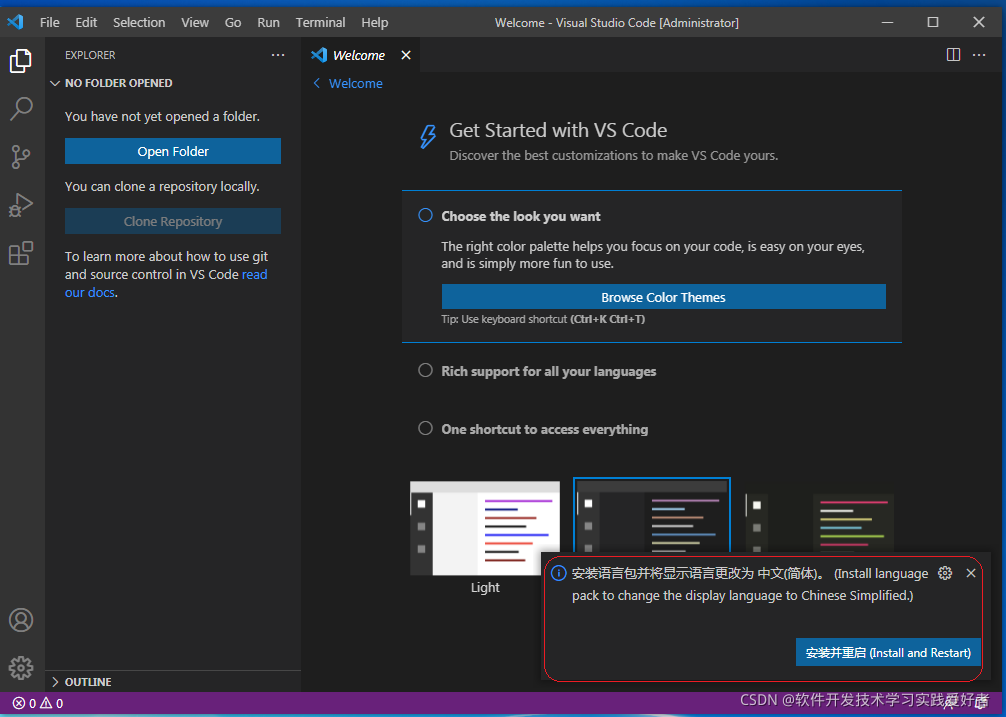Viewport: 1006px width, 717px height.
Task: Open the File menu
Action: click(x=49, y=22)
